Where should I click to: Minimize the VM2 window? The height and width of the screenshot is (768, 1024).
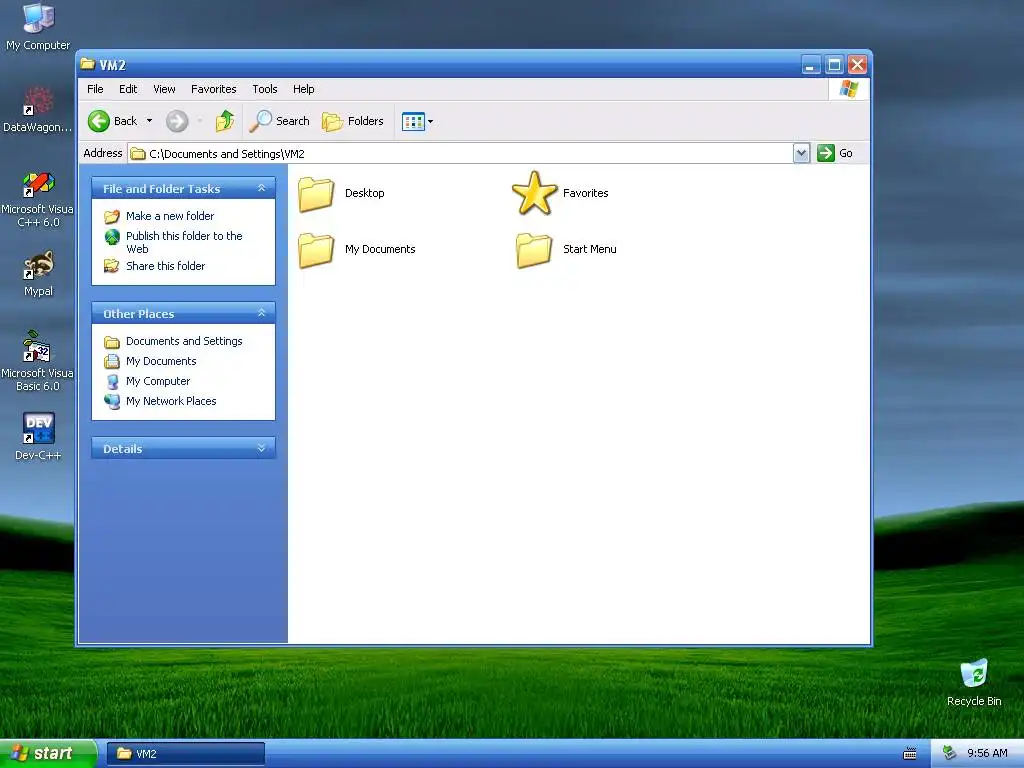point(811,65)
